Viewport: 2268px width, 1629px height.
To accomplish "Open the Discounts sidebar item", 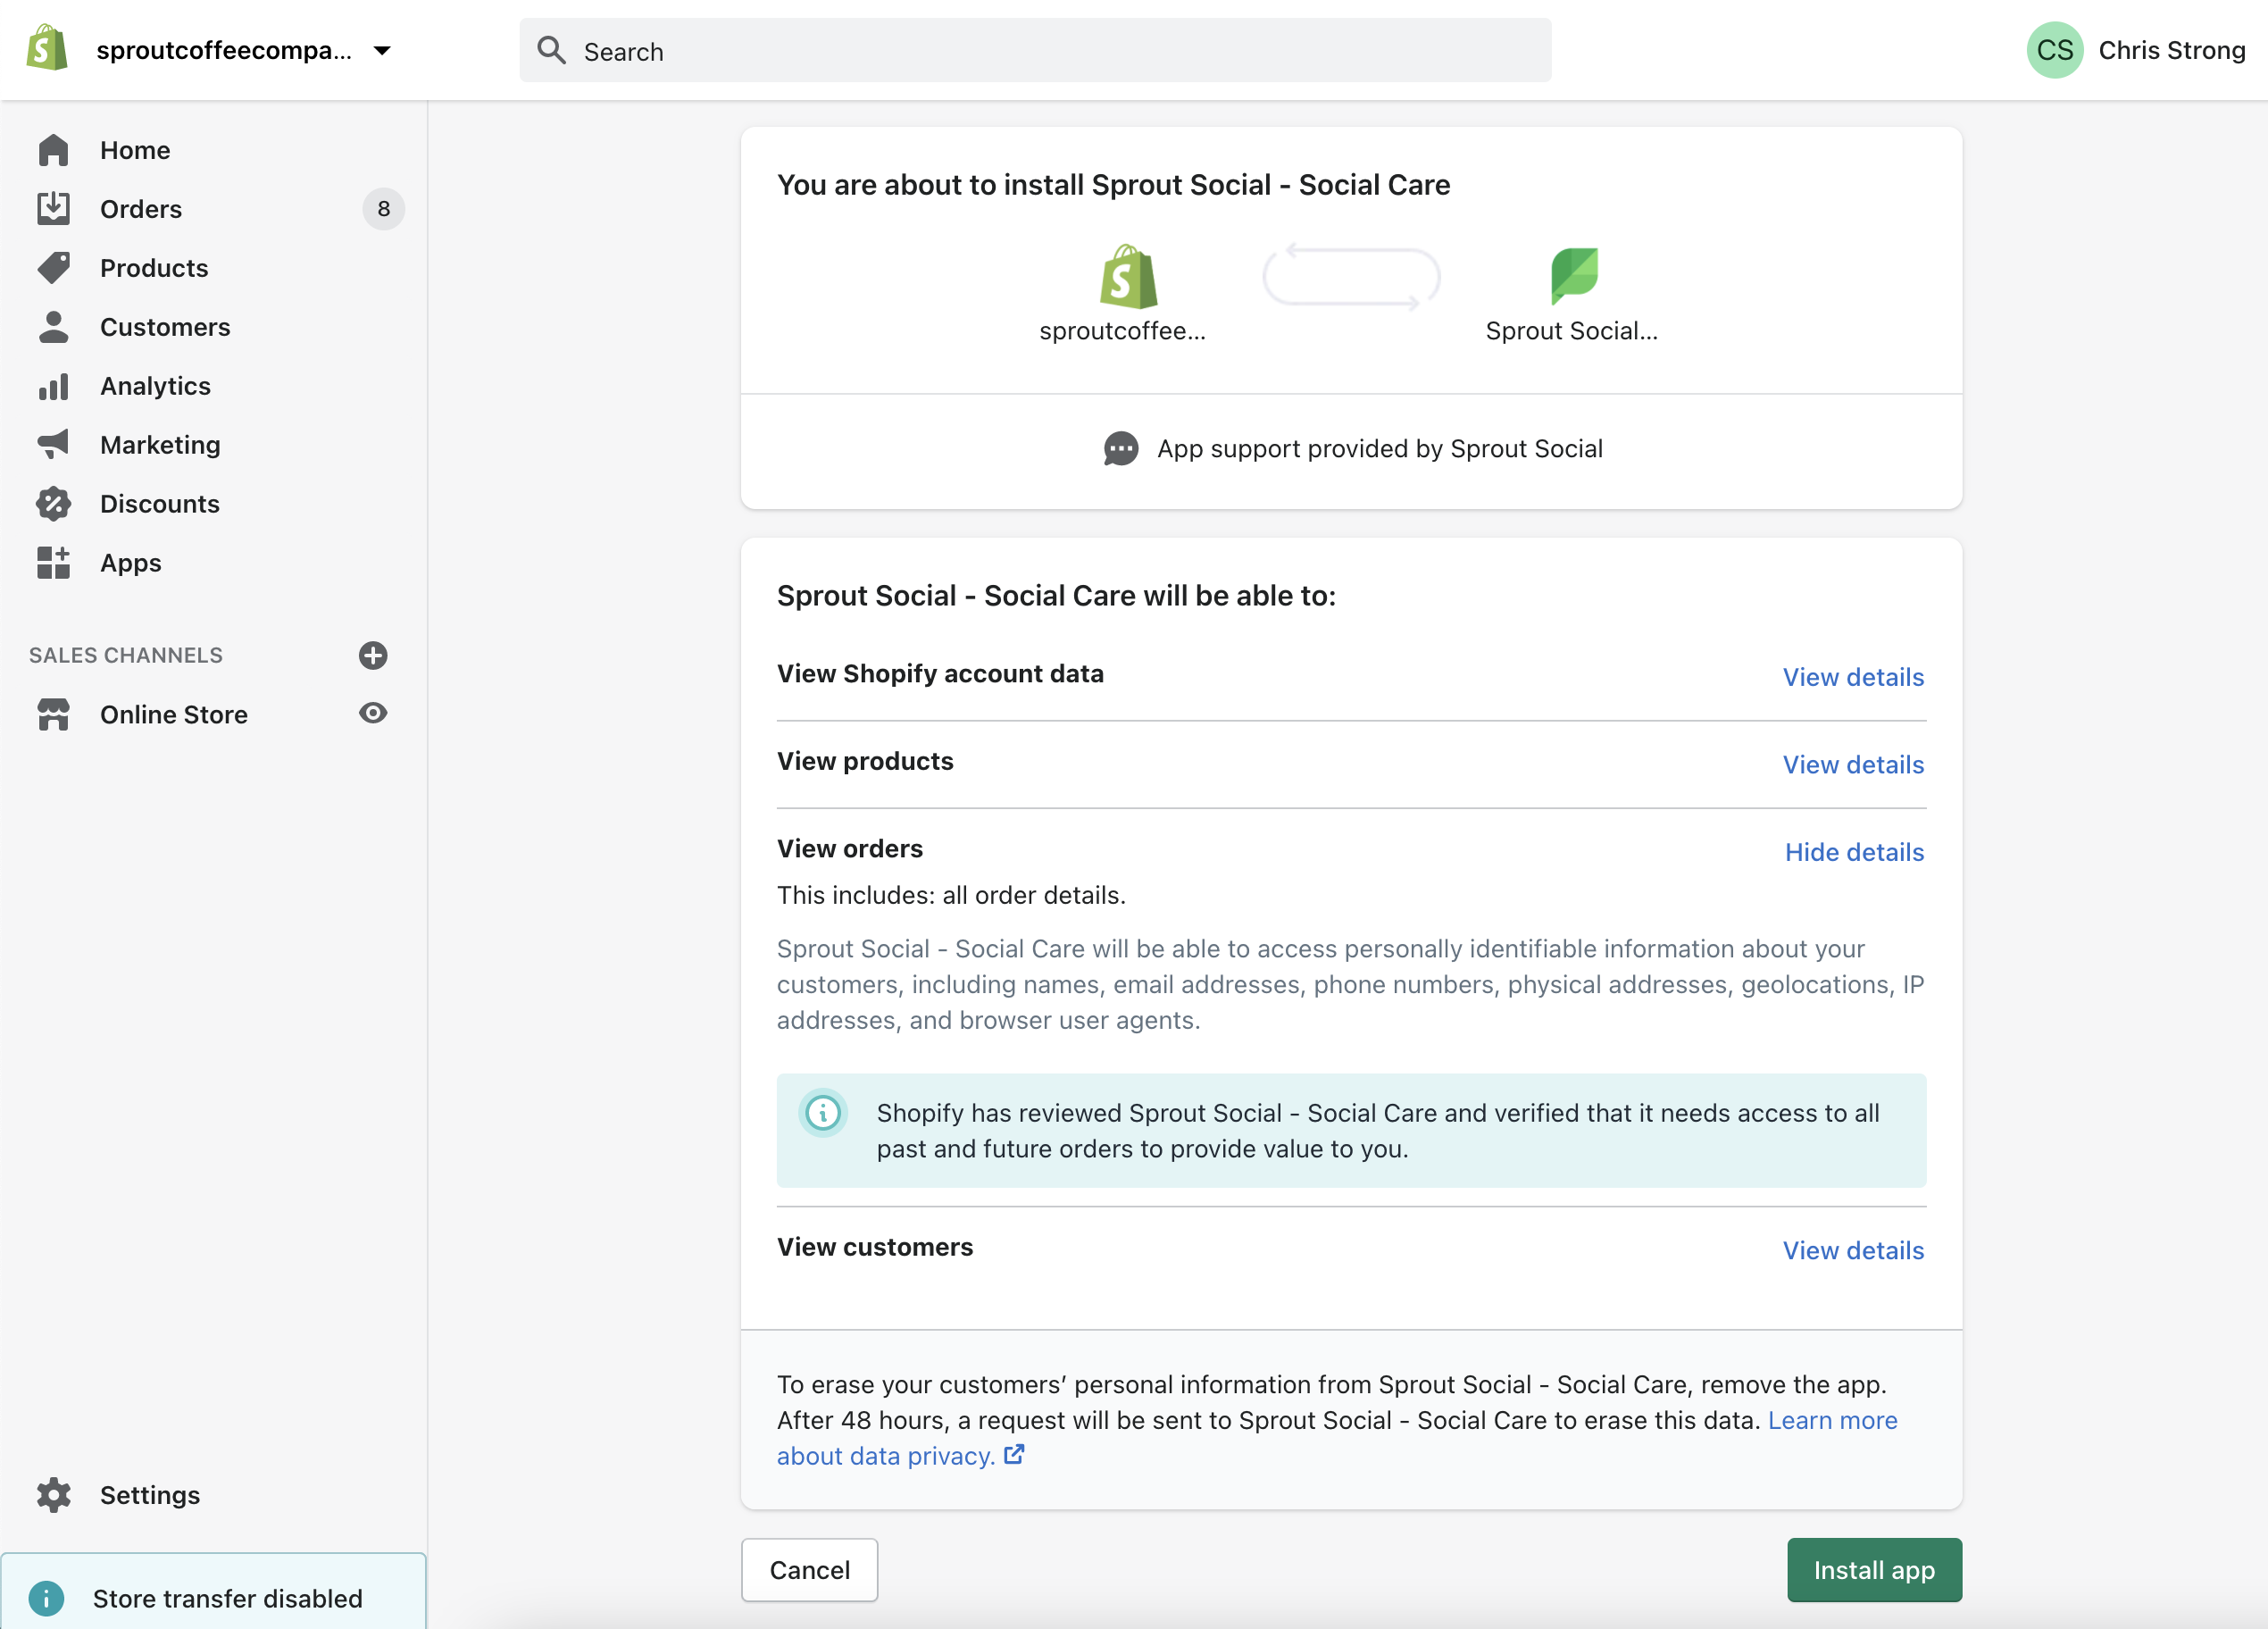I will (160, 504).
